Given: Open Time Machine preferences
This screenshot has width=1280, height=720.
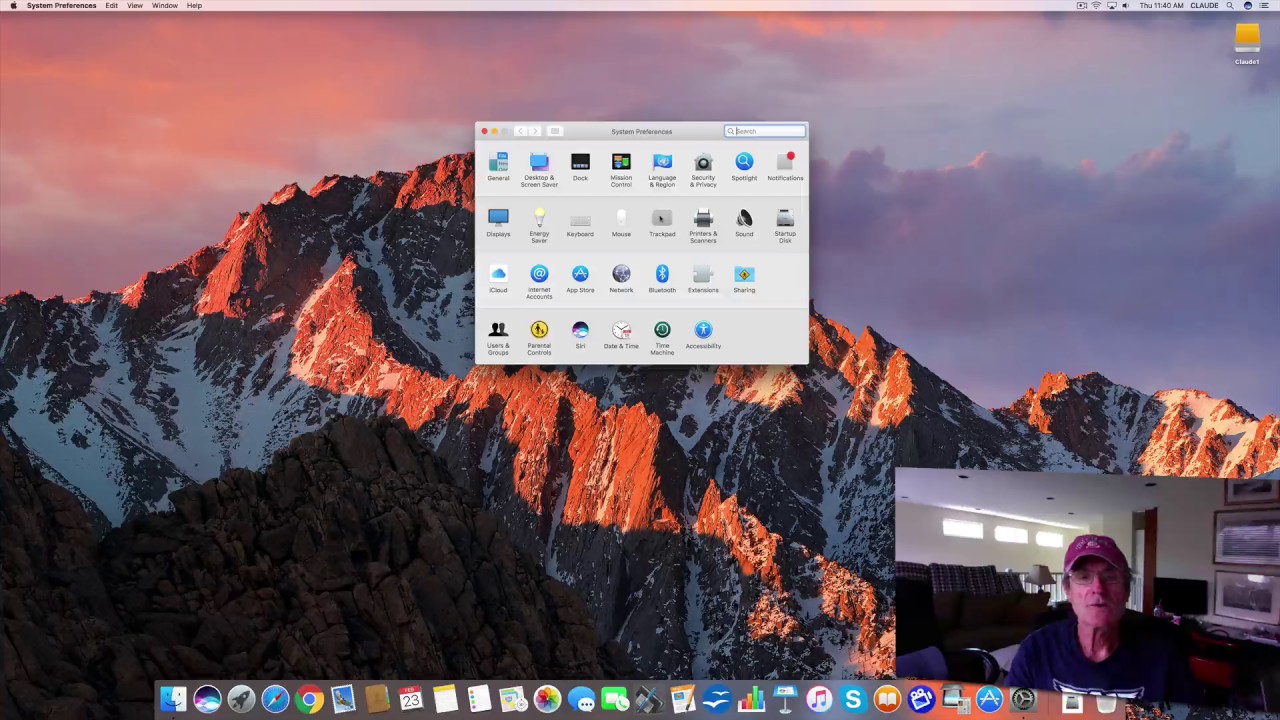Looking at the screenshot, I should pyautogui.click(x=662, y=338).
